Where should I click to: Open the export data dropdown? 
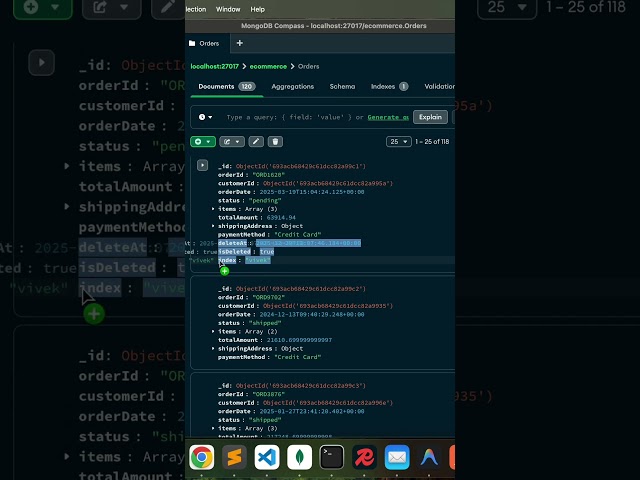tap(232, 142)
